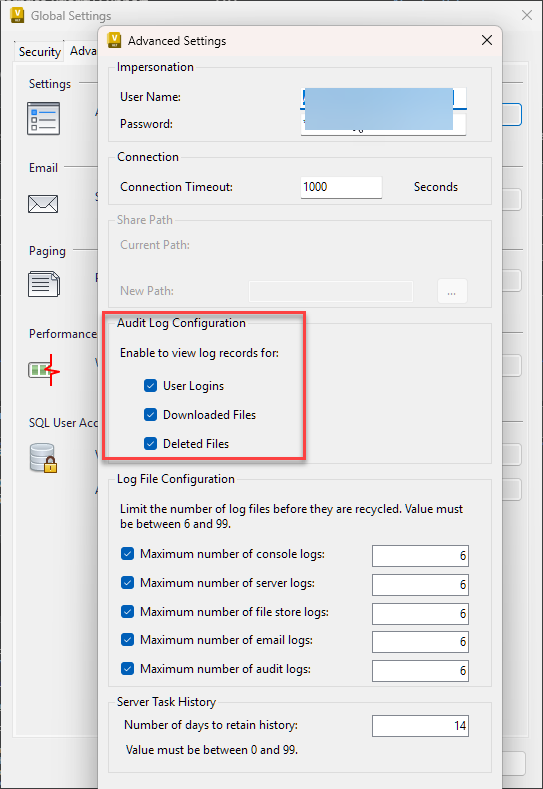Click the 'Impersonation' group label
The image size is (543, 789).
click(x=155, y=67)
